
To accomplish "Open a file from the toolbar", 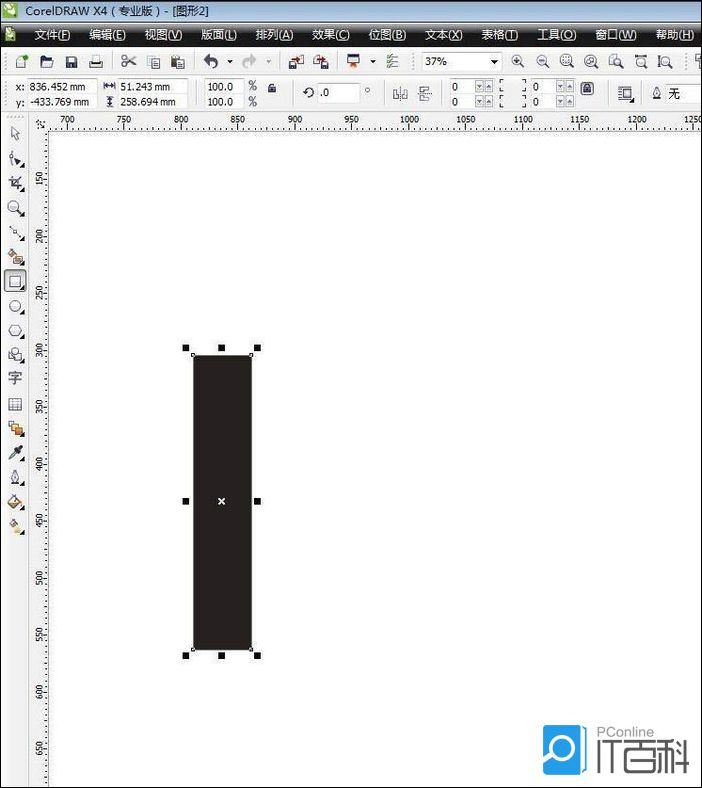I will (x=46, y=61).
